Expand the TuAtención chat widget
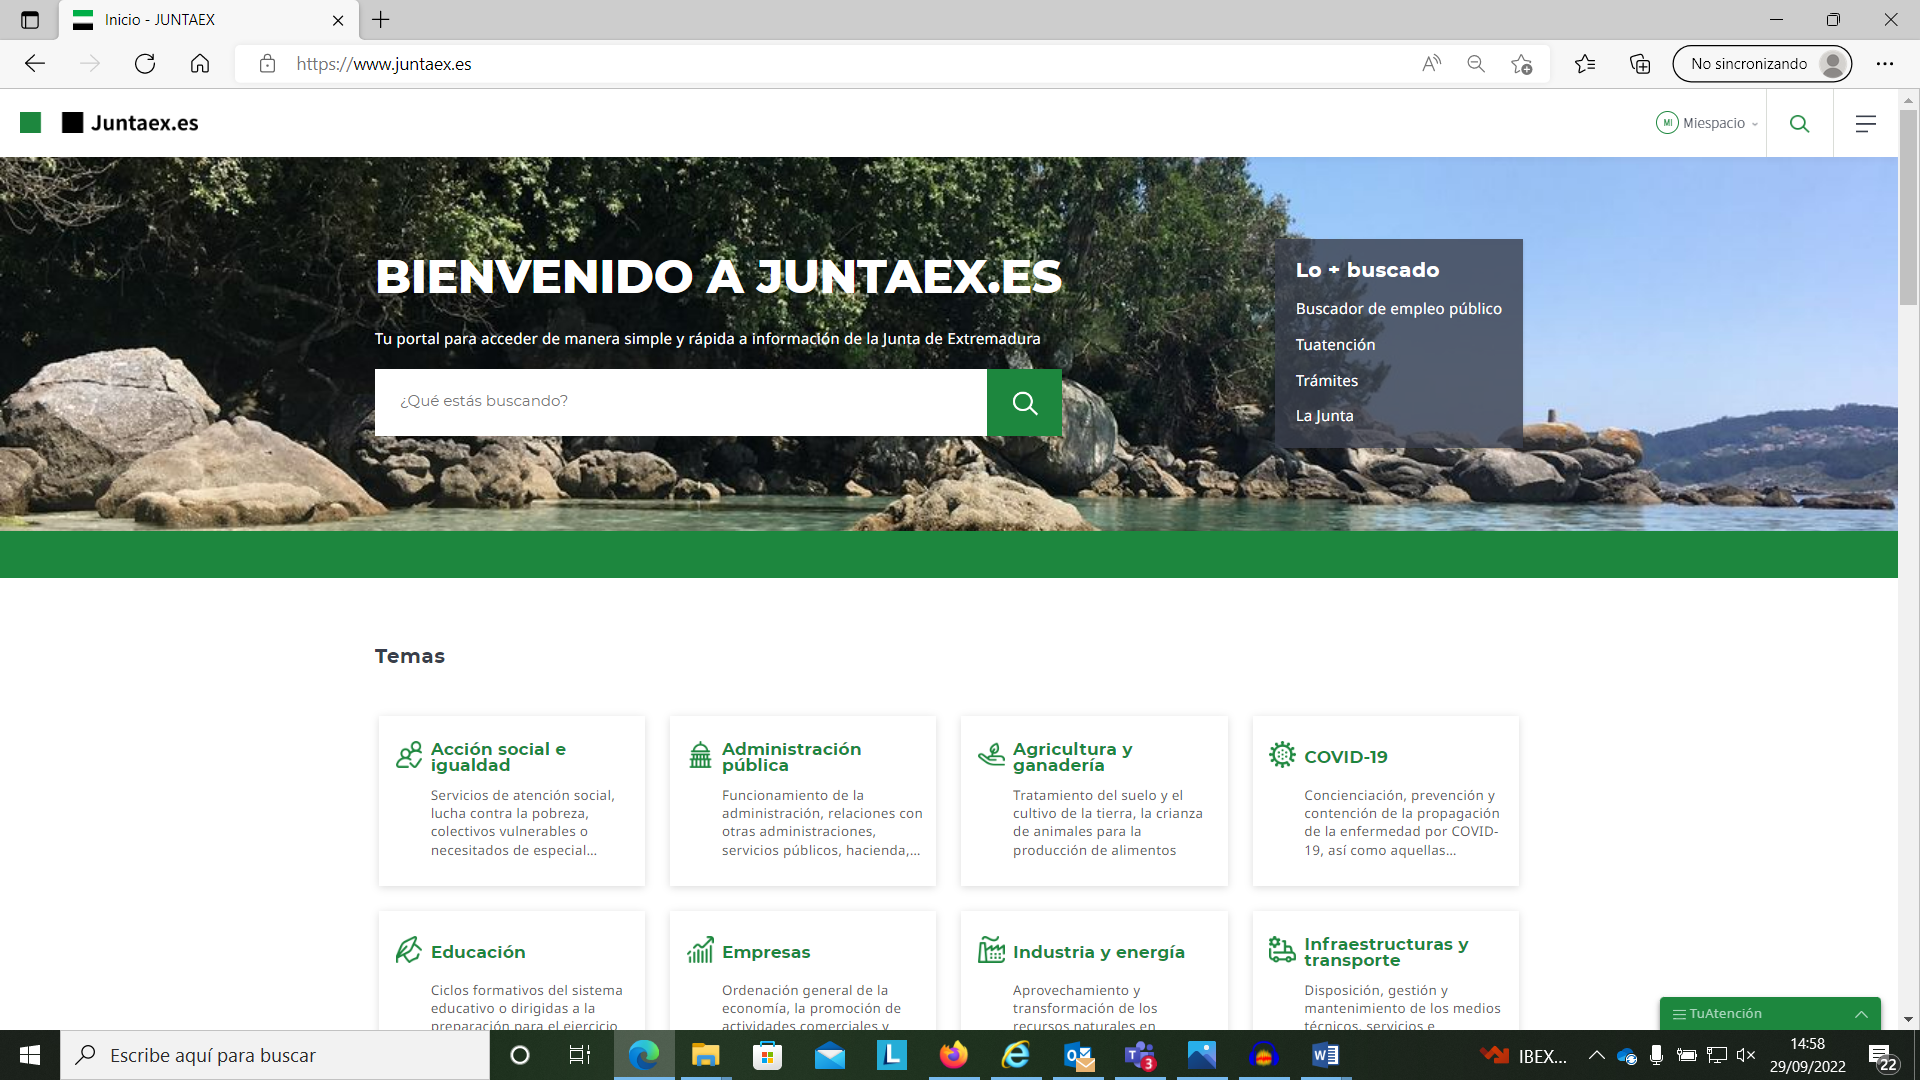This screenshot has width=1920, height=1080. [x=1770, y=1013]
